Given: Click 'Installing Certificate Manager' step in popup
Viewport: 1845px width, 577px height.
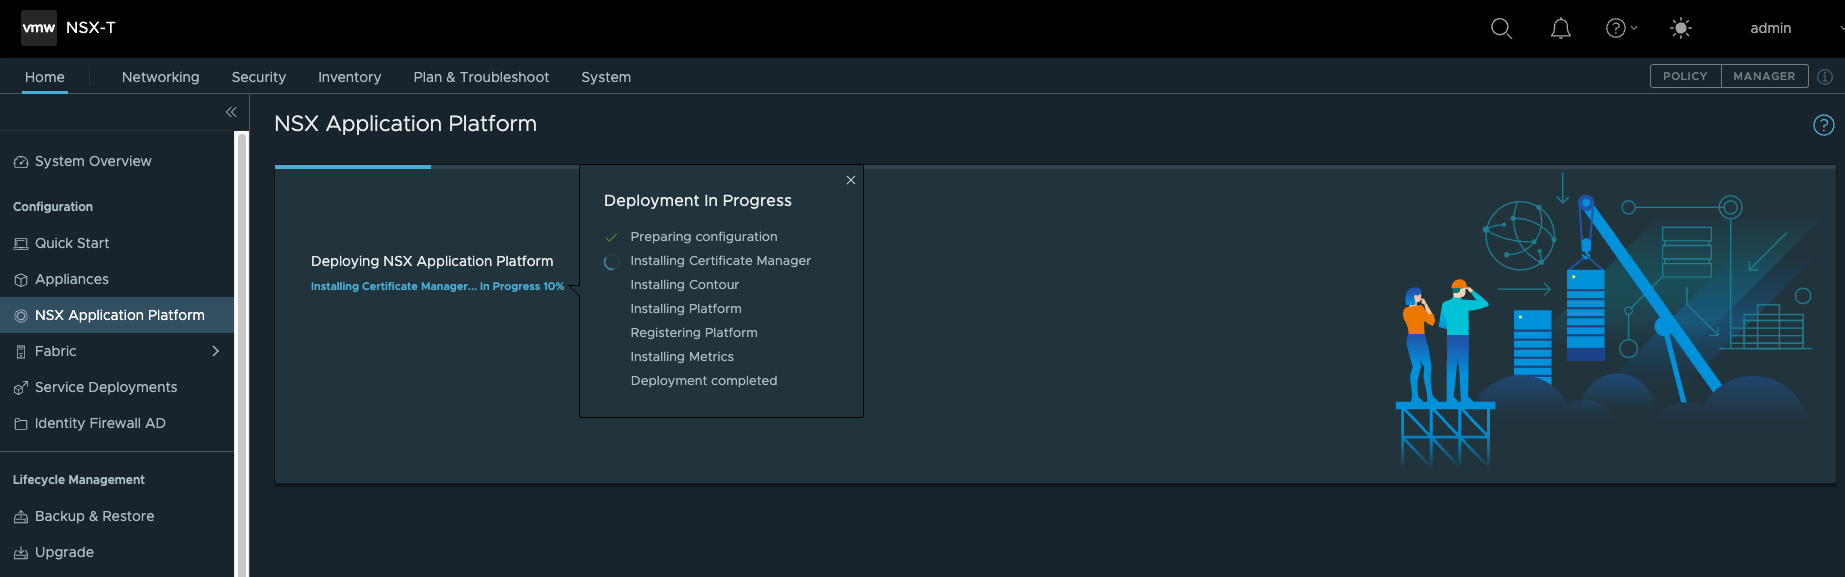Looking at the screenshot, I should tap(721, 261).
